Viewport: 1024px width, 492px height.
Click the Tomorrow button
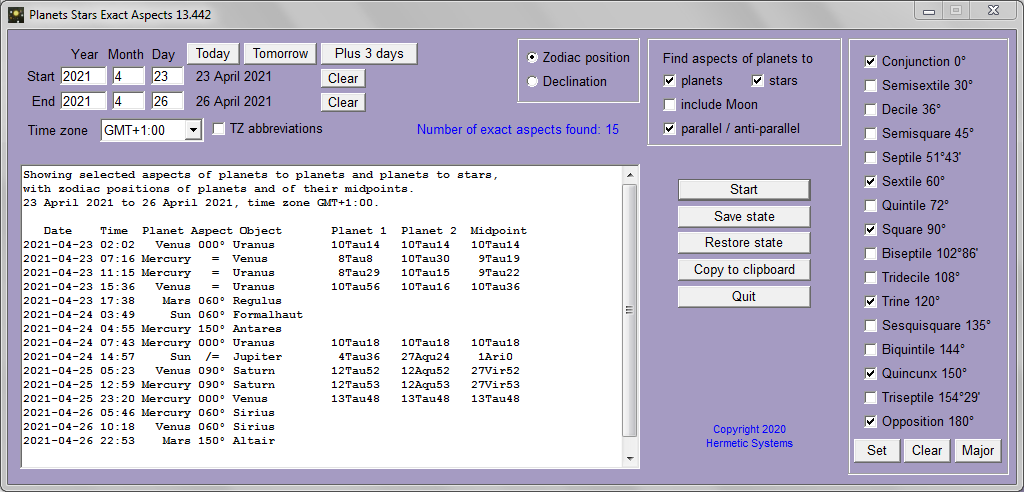point(280,54)
